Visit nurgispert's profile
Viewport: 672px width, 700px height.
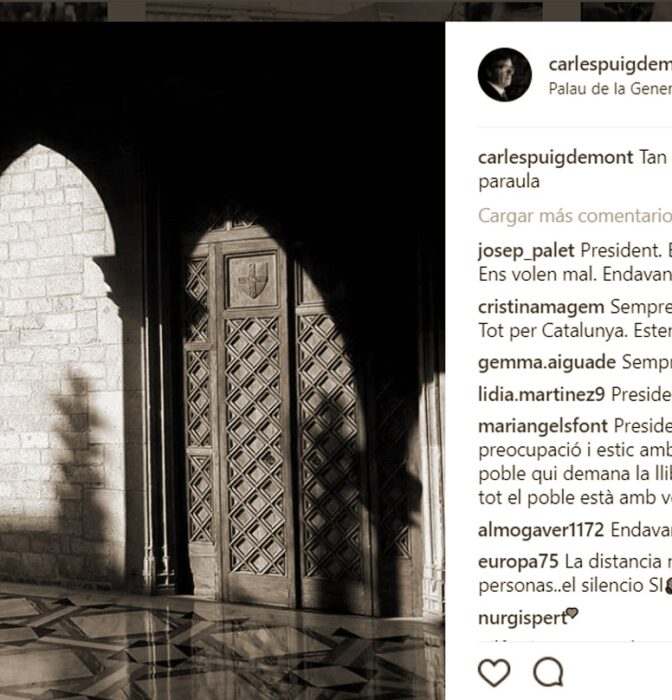point(522,619)
